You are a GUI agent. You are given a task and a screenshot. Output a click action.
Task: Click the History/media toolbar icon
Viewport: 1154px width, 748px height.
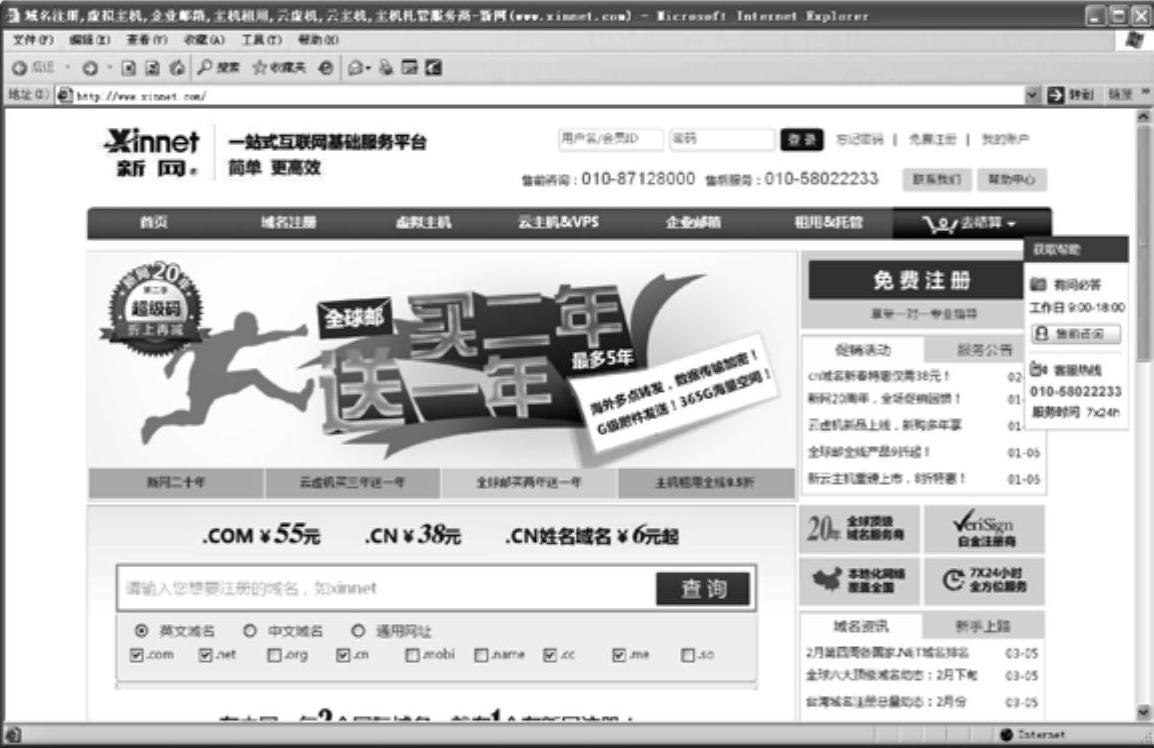(x=325, y=68)
